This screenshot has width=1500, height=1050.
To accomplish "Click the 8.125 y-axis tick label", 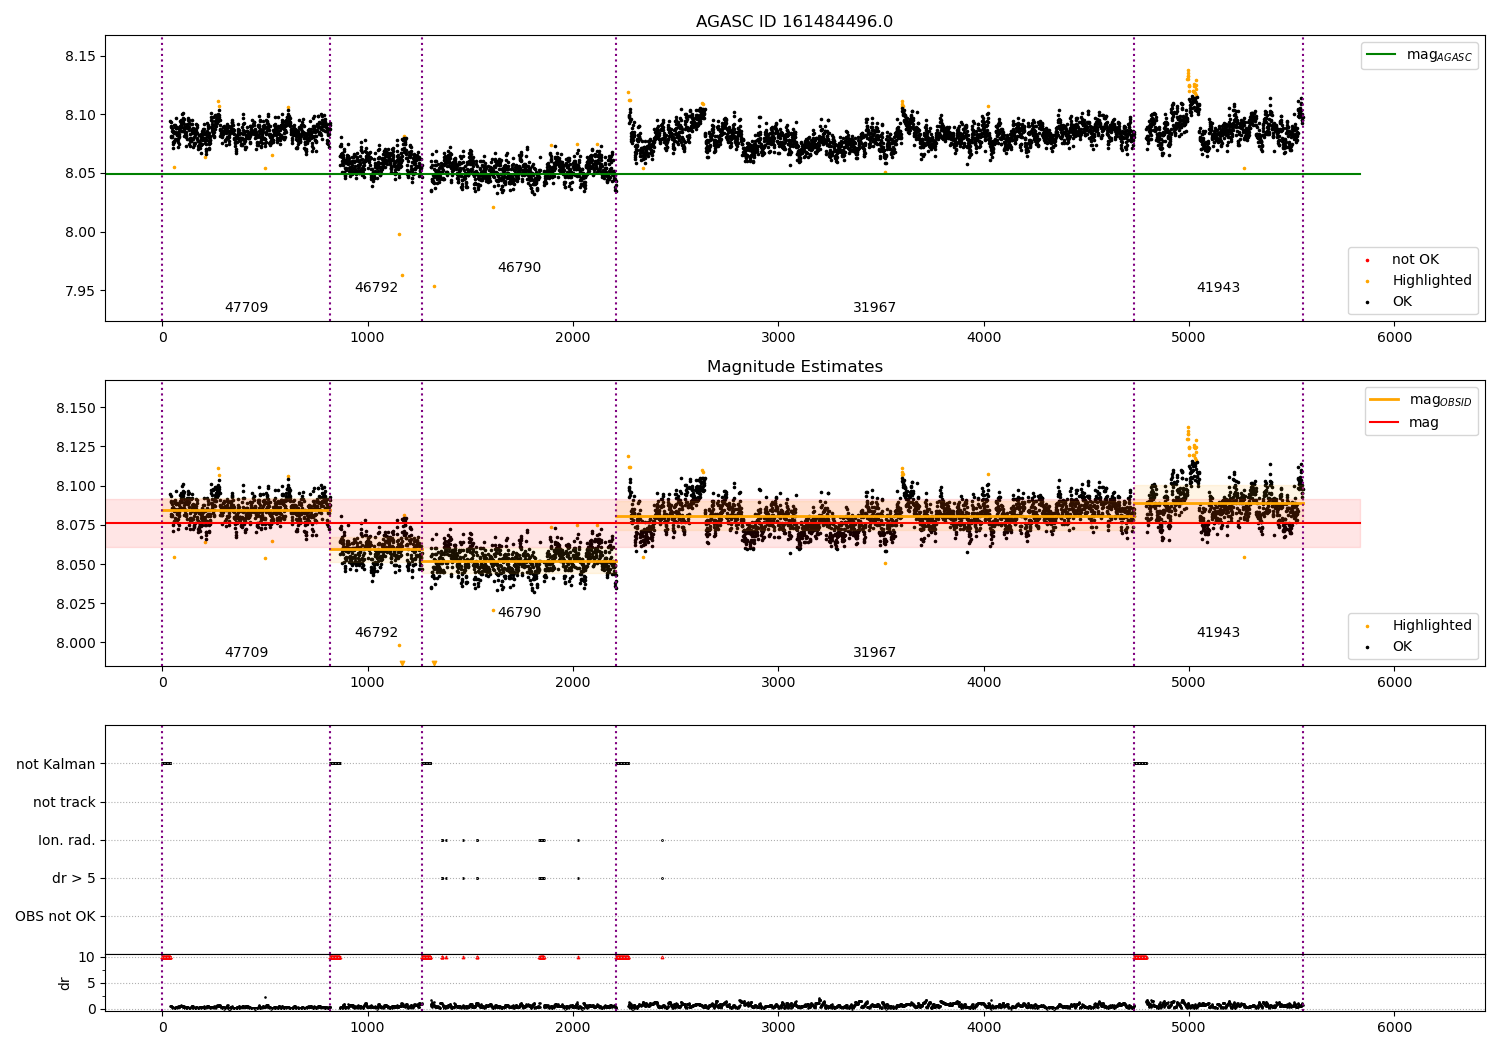I will tap(77, 447).
